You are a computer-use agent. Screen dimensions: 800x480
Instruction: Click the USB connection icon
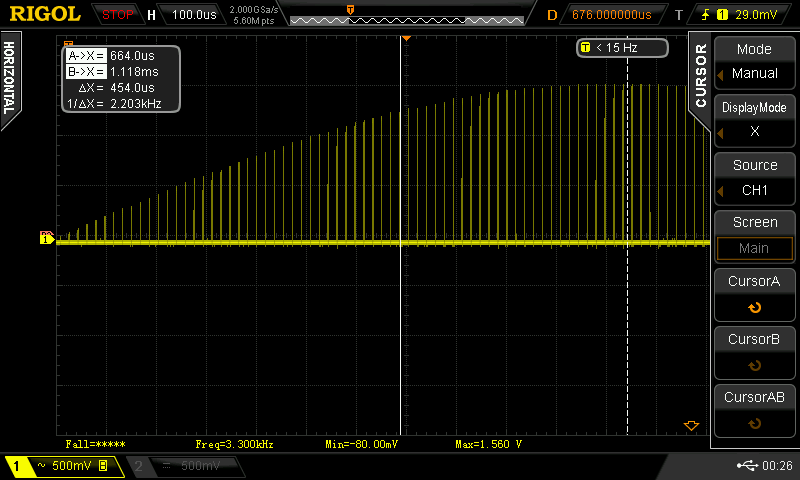coord(745,465)
